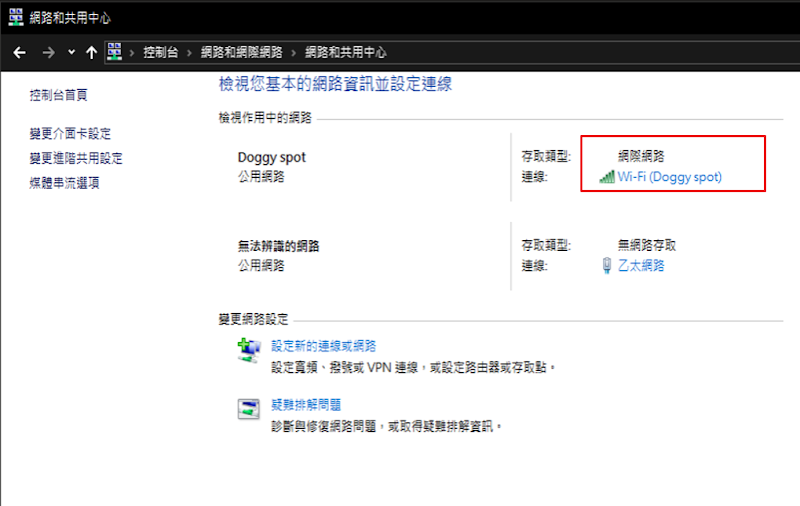Open the Wi-Fi (Doggy spot) connection link
800x506 pixels.
669,177
